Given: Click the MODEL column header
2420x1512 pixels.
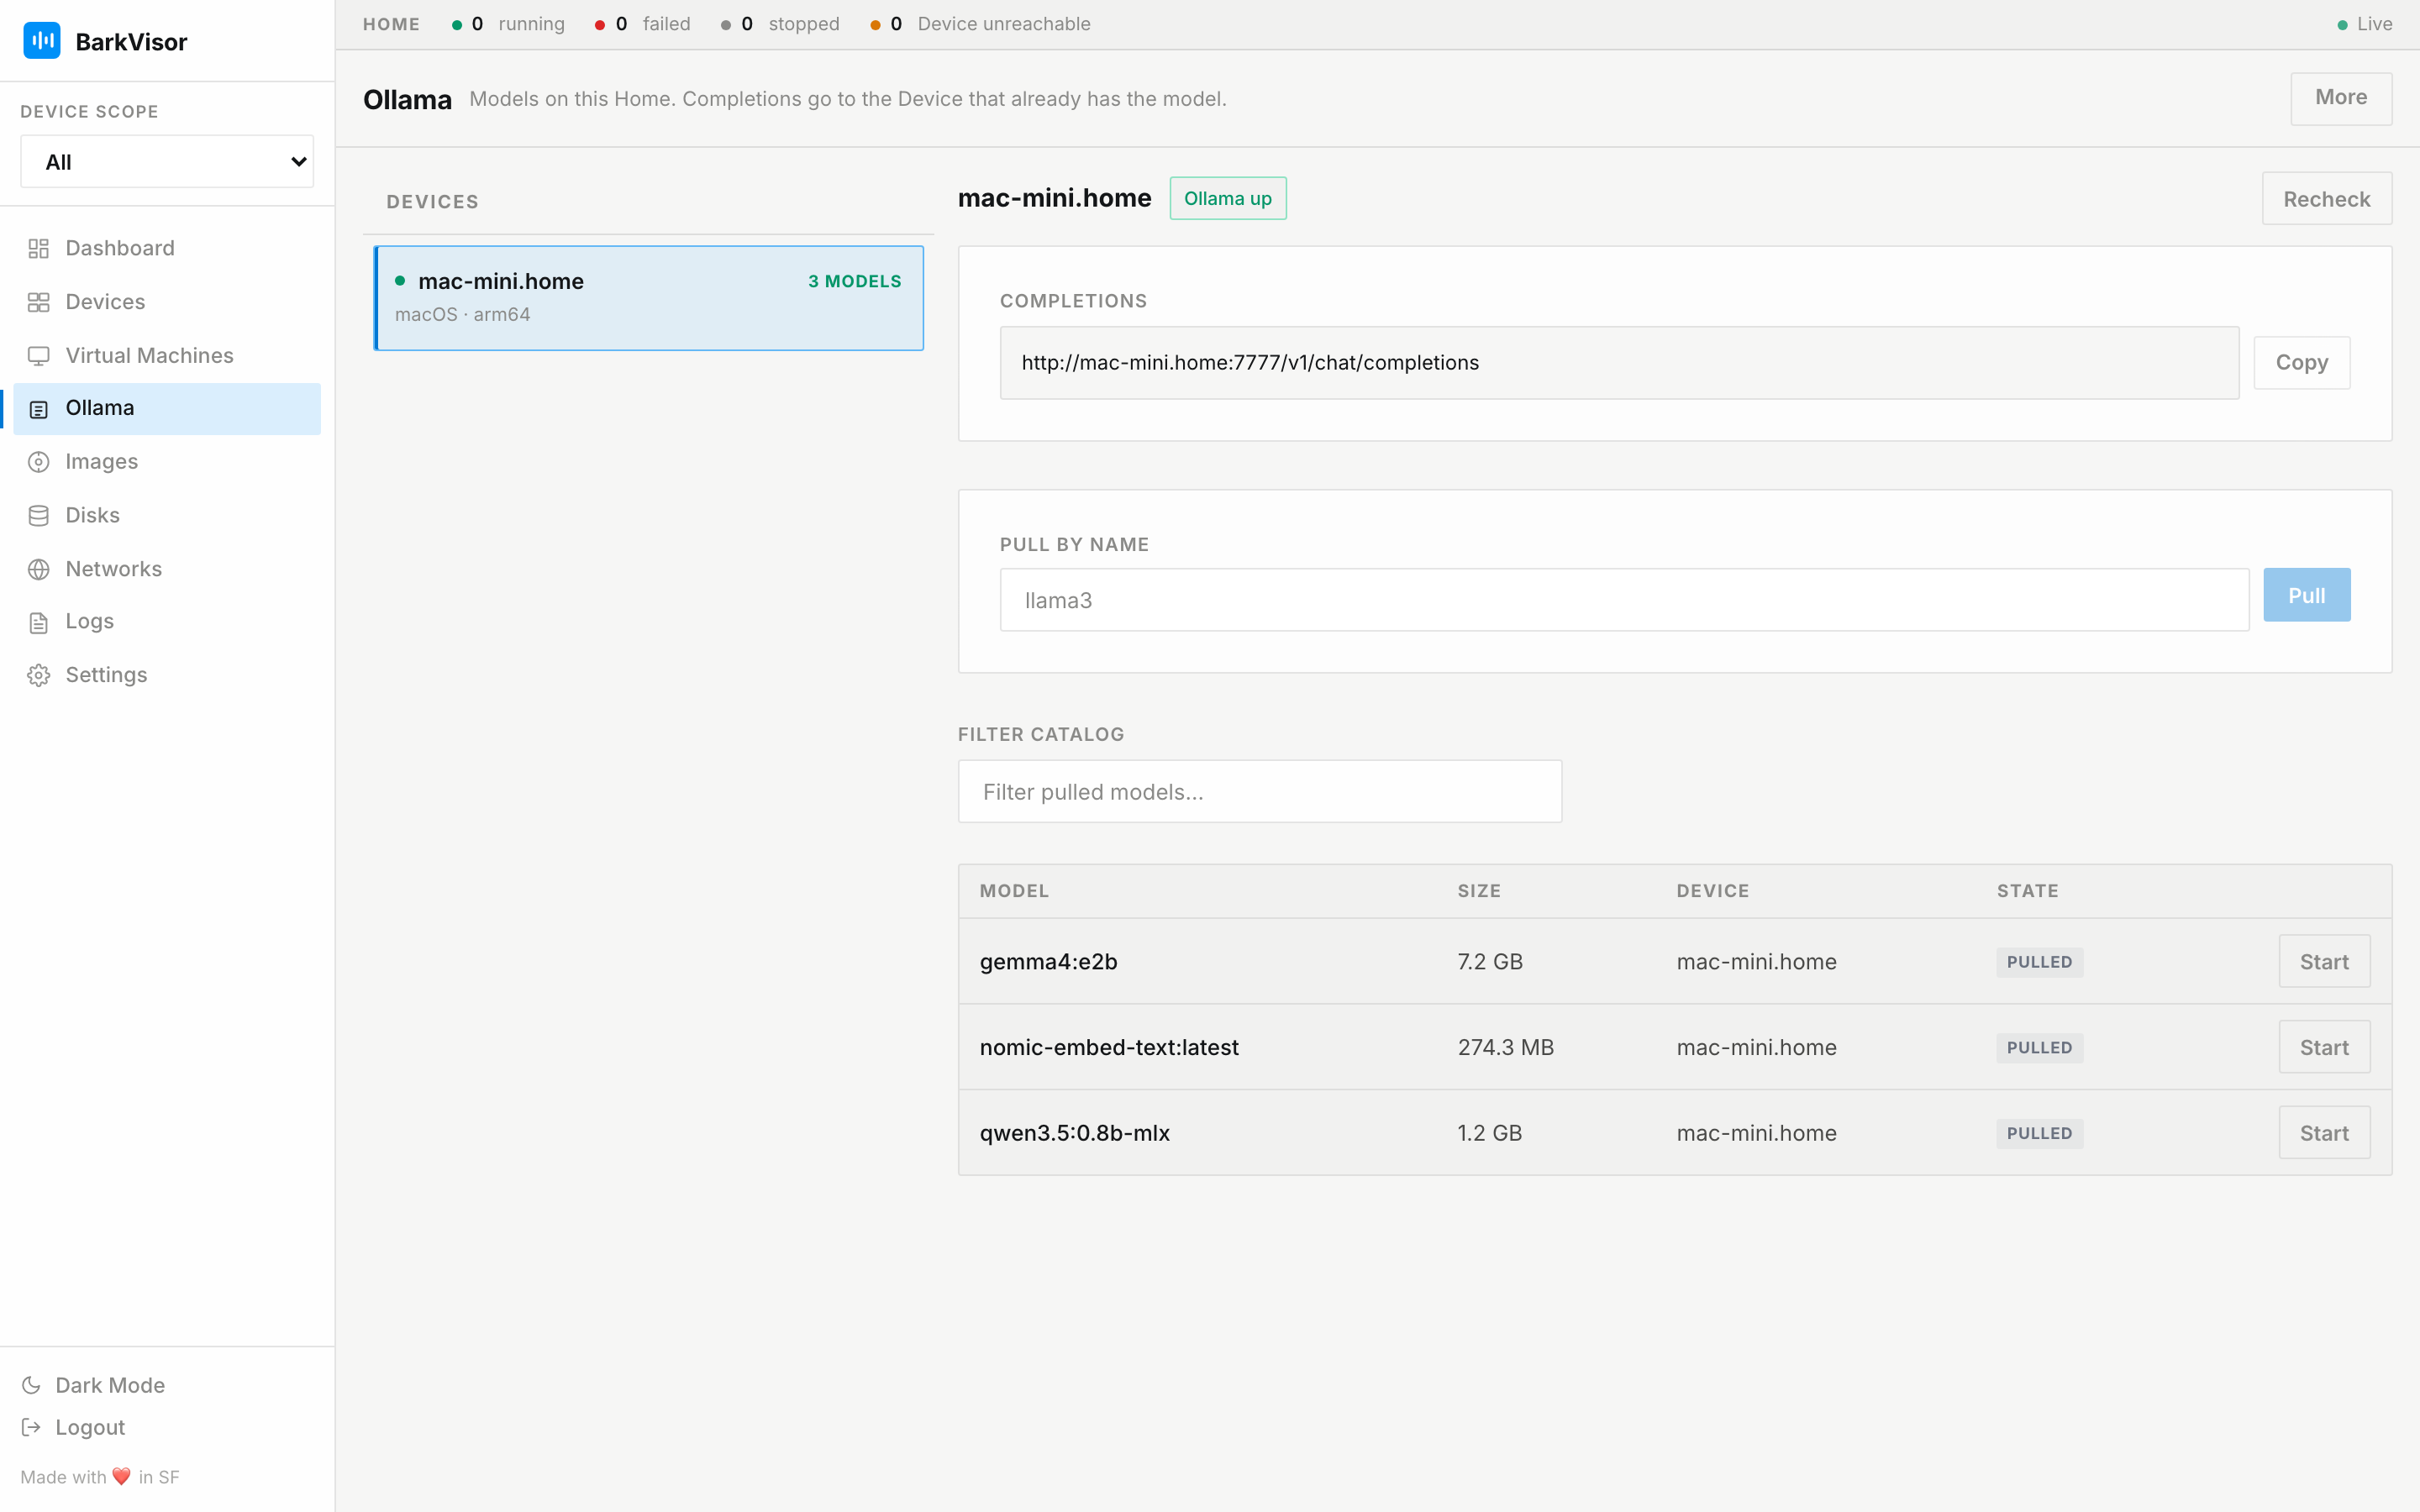Looking at the screenshot, I should tap(1014, 891).
